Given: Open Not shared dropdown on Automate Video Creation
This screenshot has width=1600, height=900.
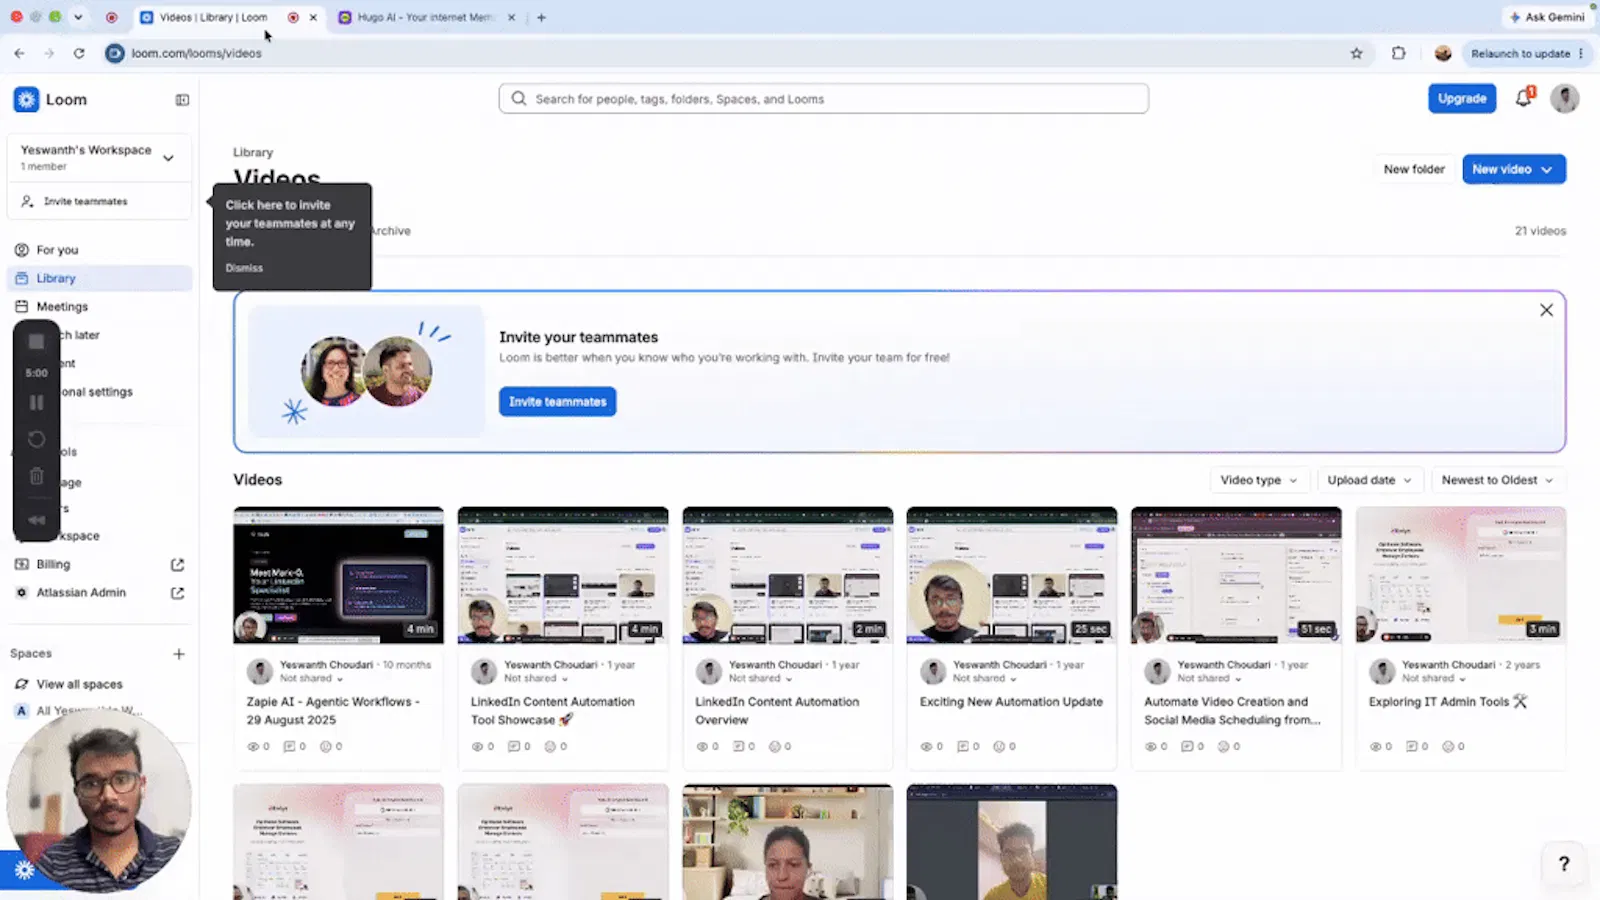Looking at the screenshot, I should point(1209,678).
